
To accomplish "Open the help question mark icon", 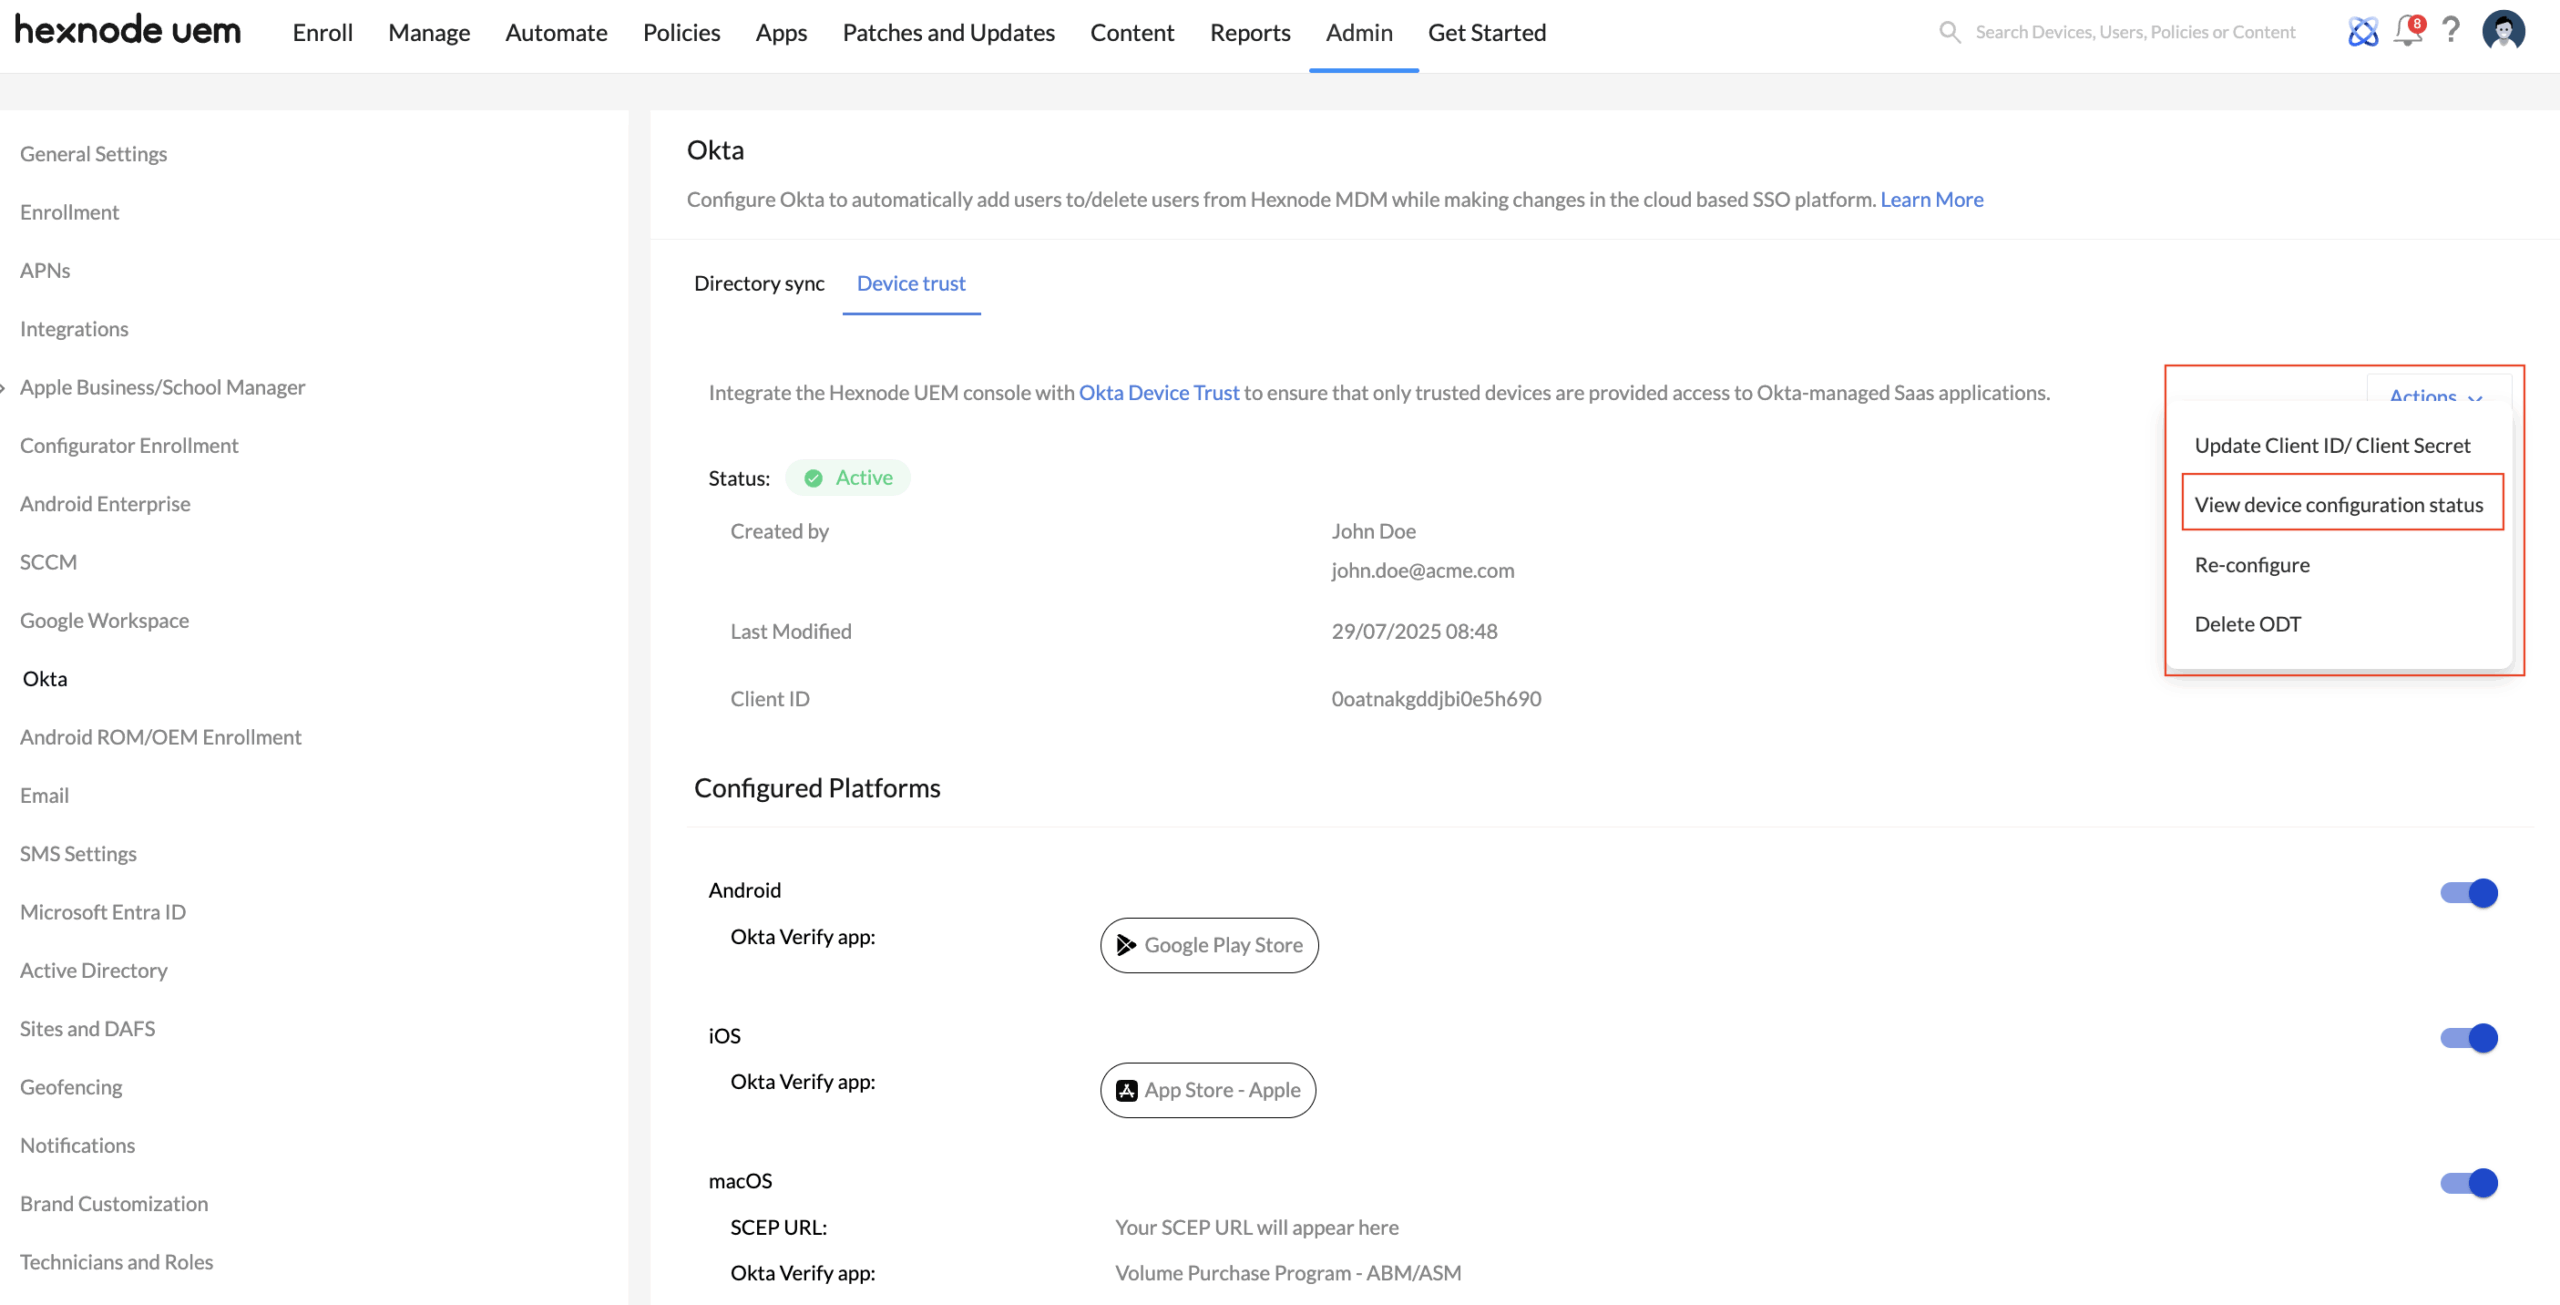I will [x=2451, y=30].
